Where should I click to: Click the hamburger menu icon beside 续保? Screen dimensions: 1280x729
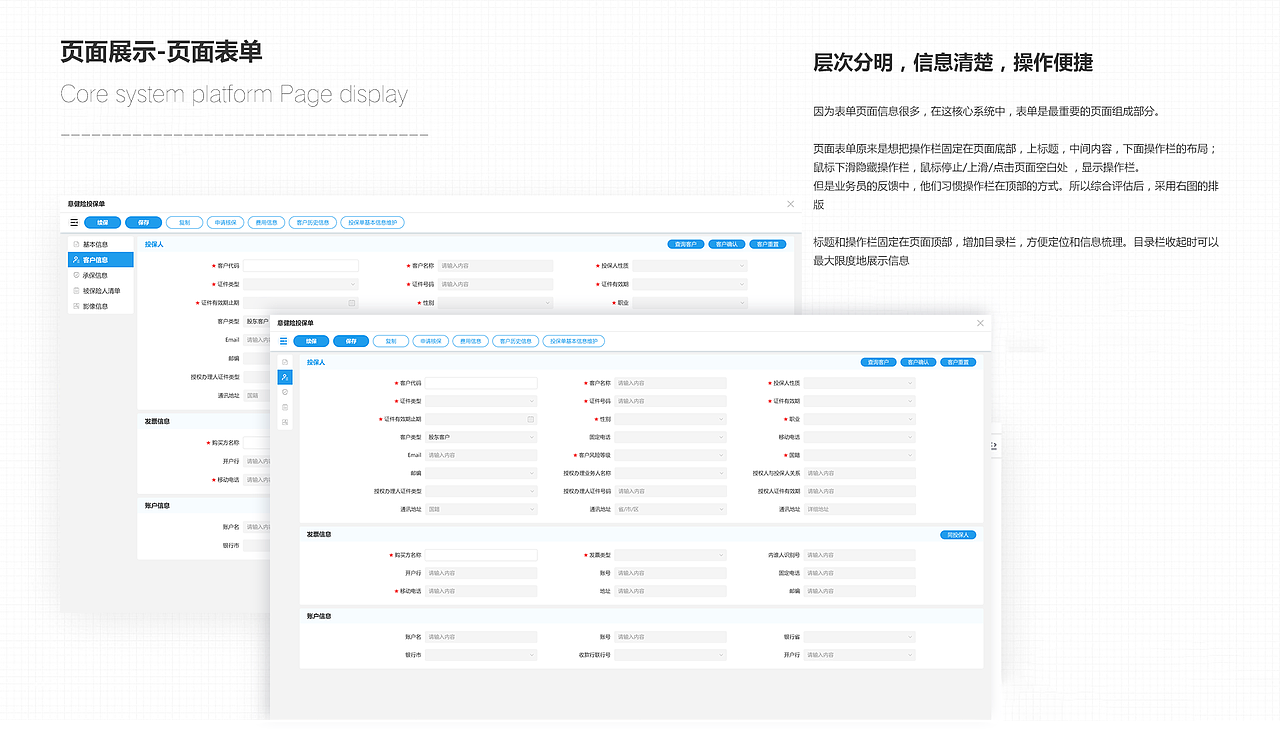283,341
